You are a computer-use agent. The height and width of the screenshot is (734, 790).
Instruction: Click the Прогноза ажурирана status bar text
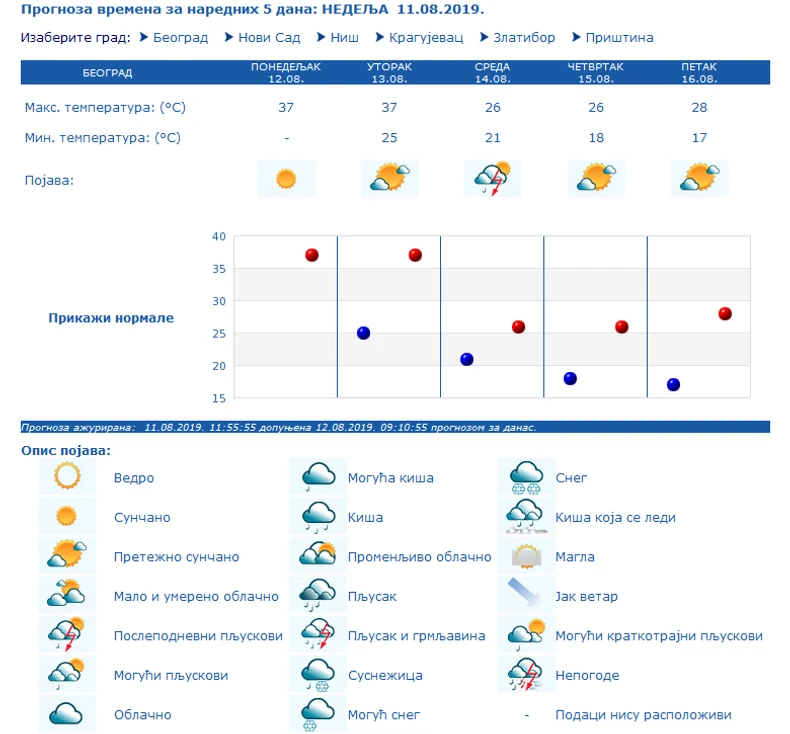(279, 427)
